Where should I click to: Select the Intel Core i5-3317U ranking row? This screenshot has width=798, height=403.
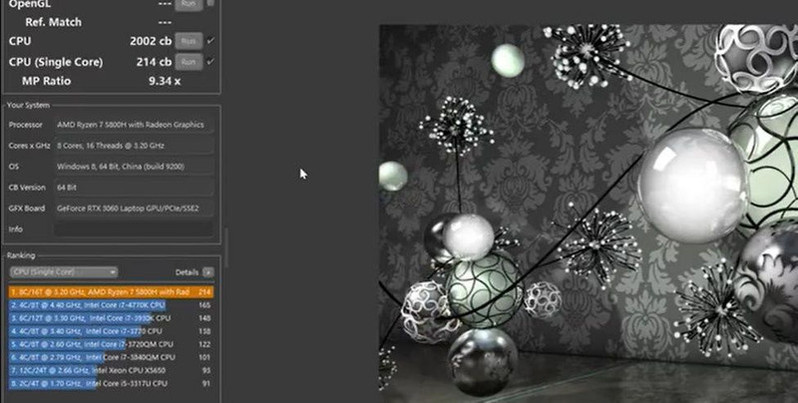110,382
